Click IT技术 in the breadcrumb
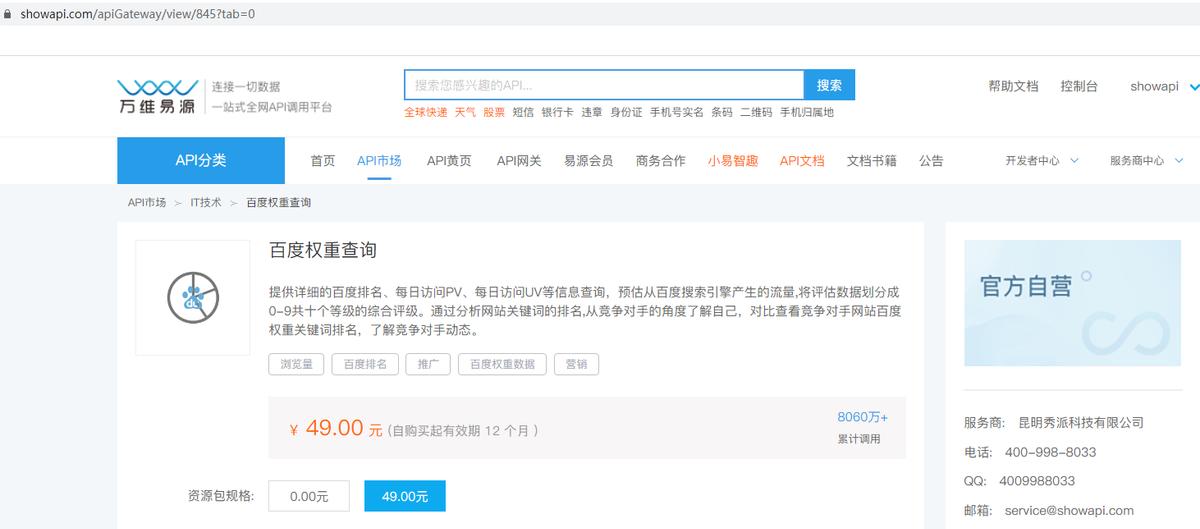The height and width of the screenshot is (529, 1200). pyautogui.click(x=206, y=203)
